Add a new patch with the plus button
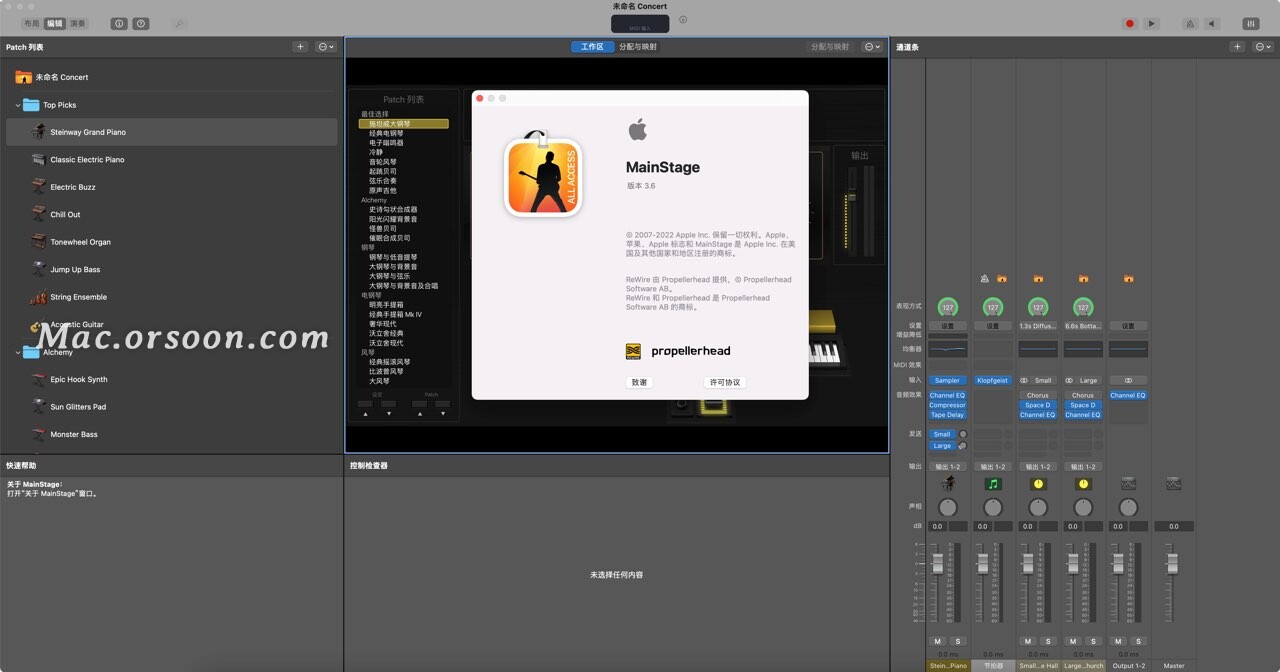This screenshot has height=672, width=1280. click(300, 47)
